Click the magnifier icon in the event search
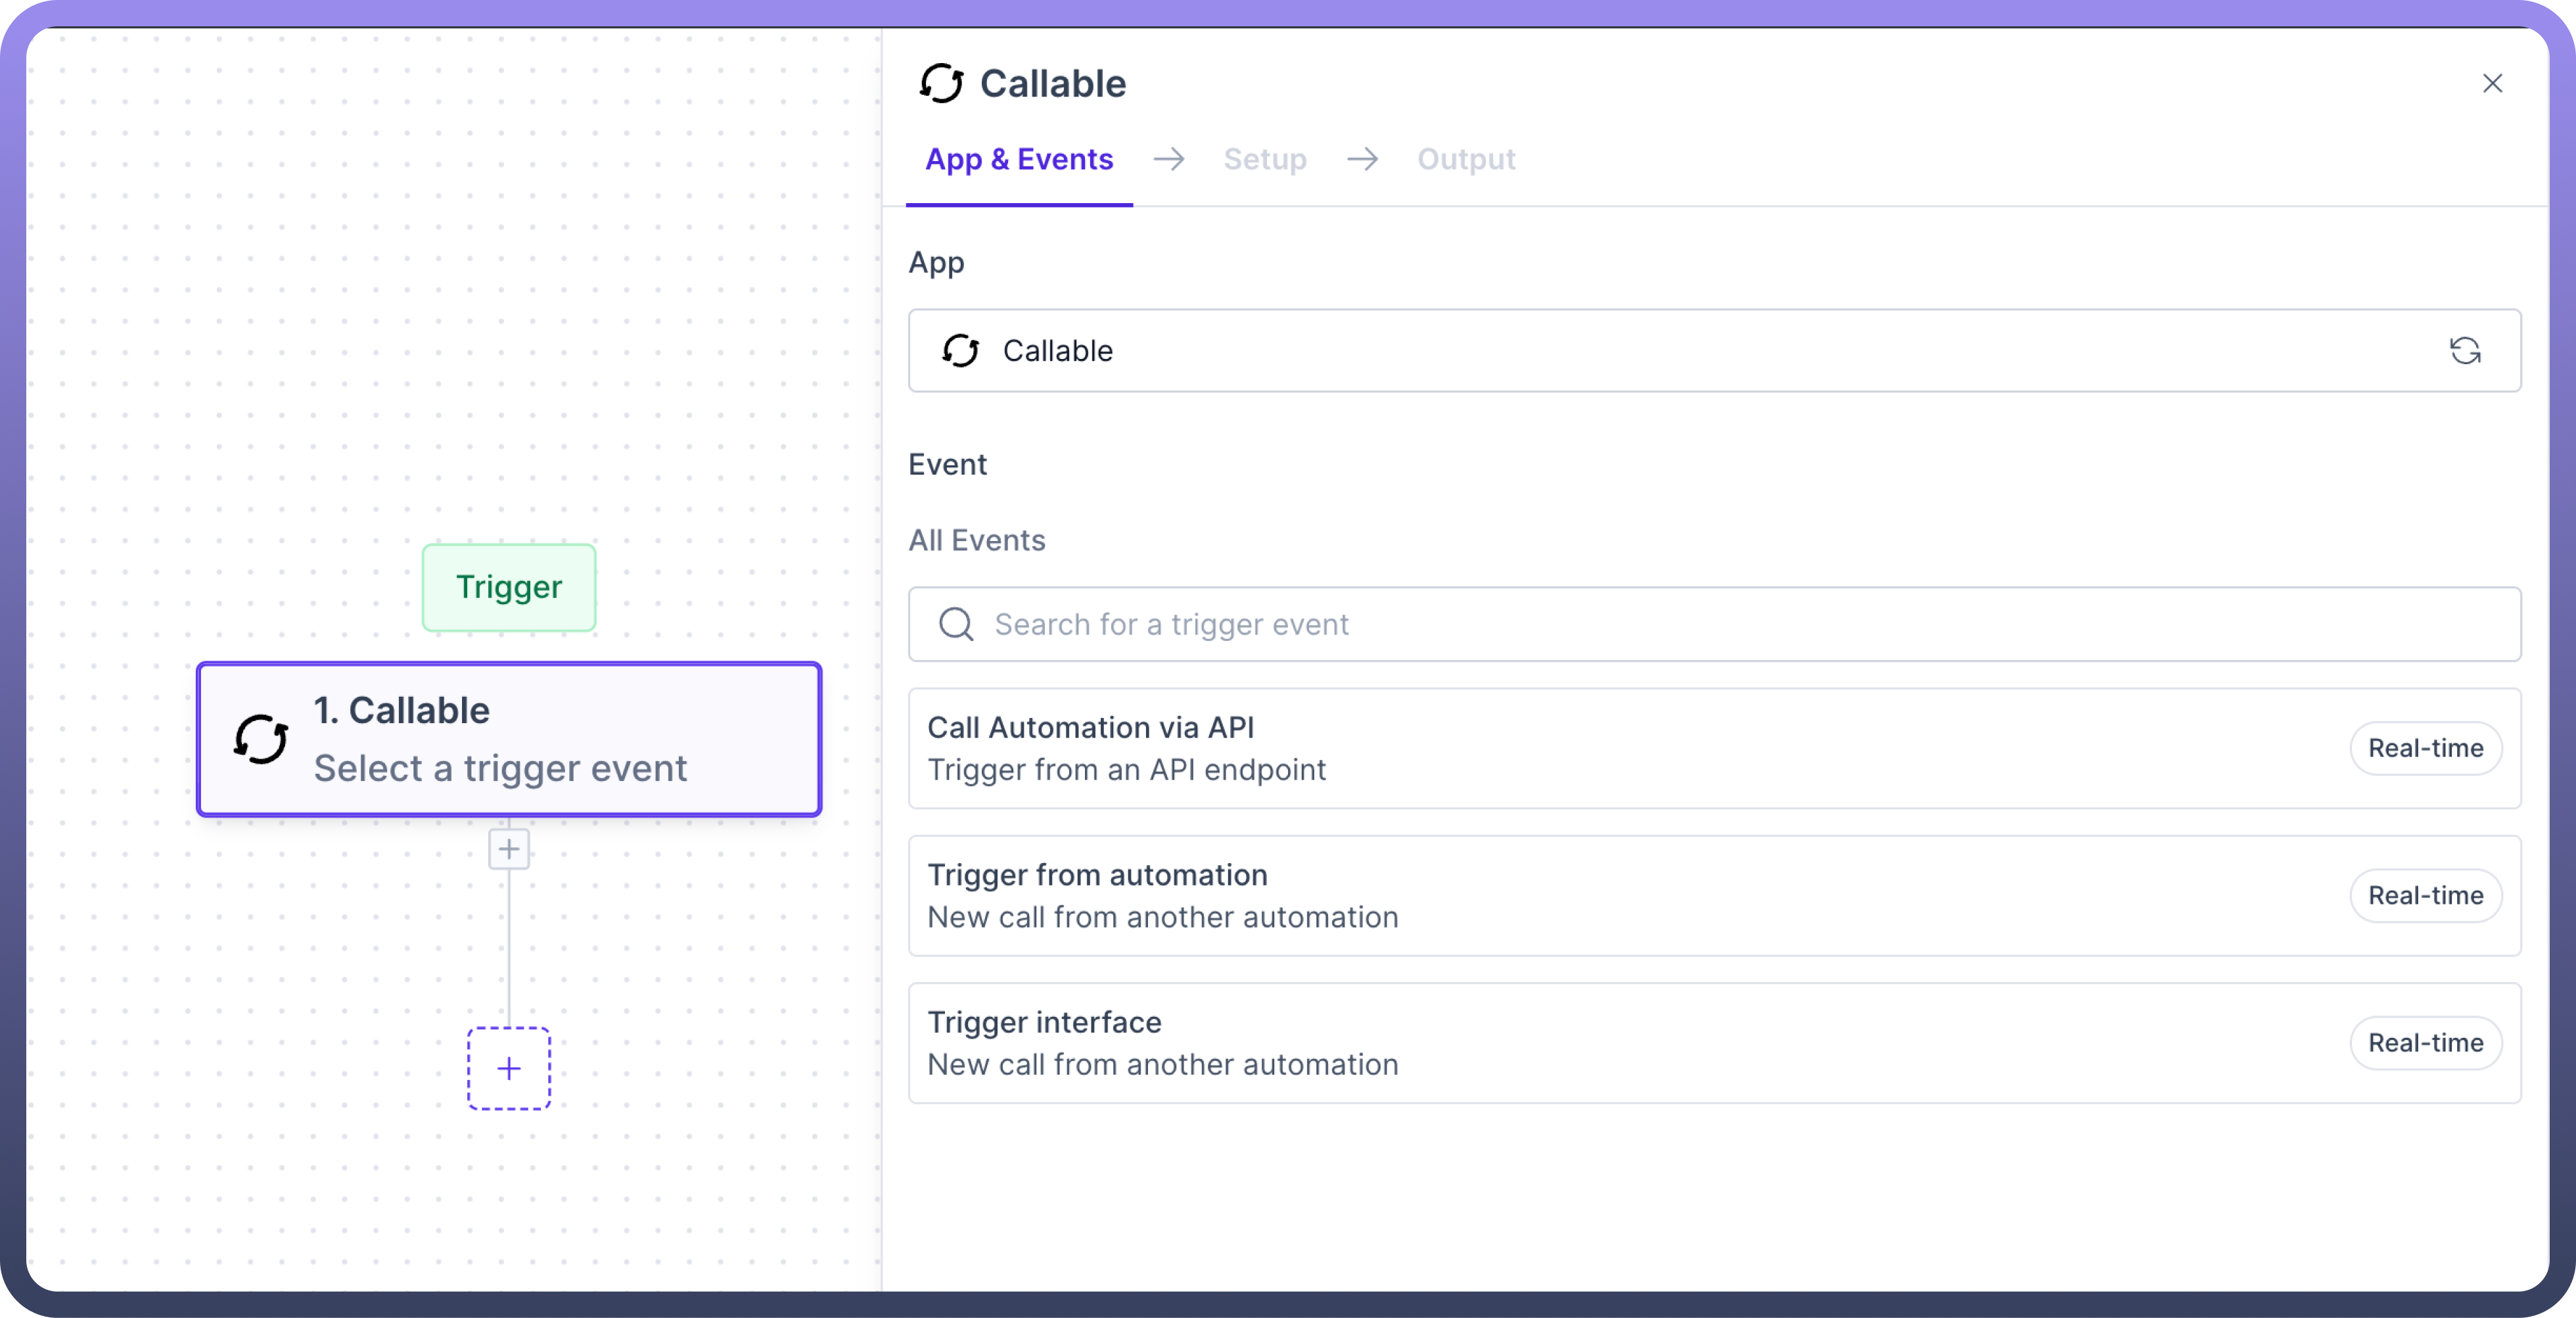 point(956,624)
